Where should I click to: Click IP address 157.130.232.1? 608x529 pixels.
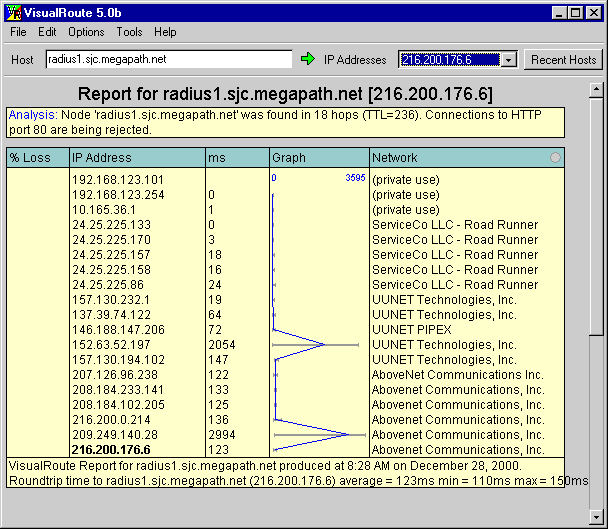point(111,300)
